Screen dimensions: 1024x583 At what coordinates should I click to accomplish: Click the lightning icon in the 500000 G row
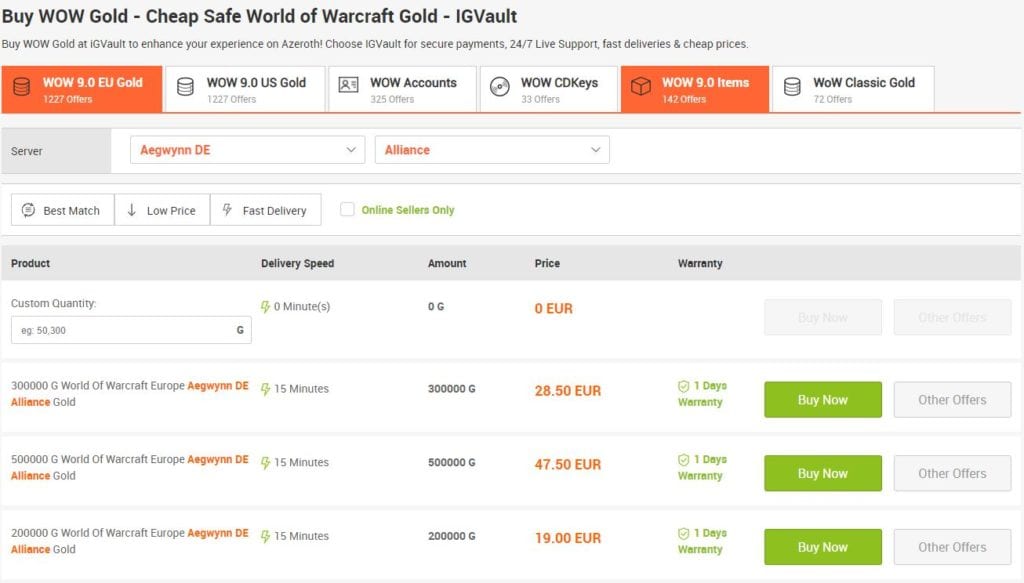pos(265,463)
